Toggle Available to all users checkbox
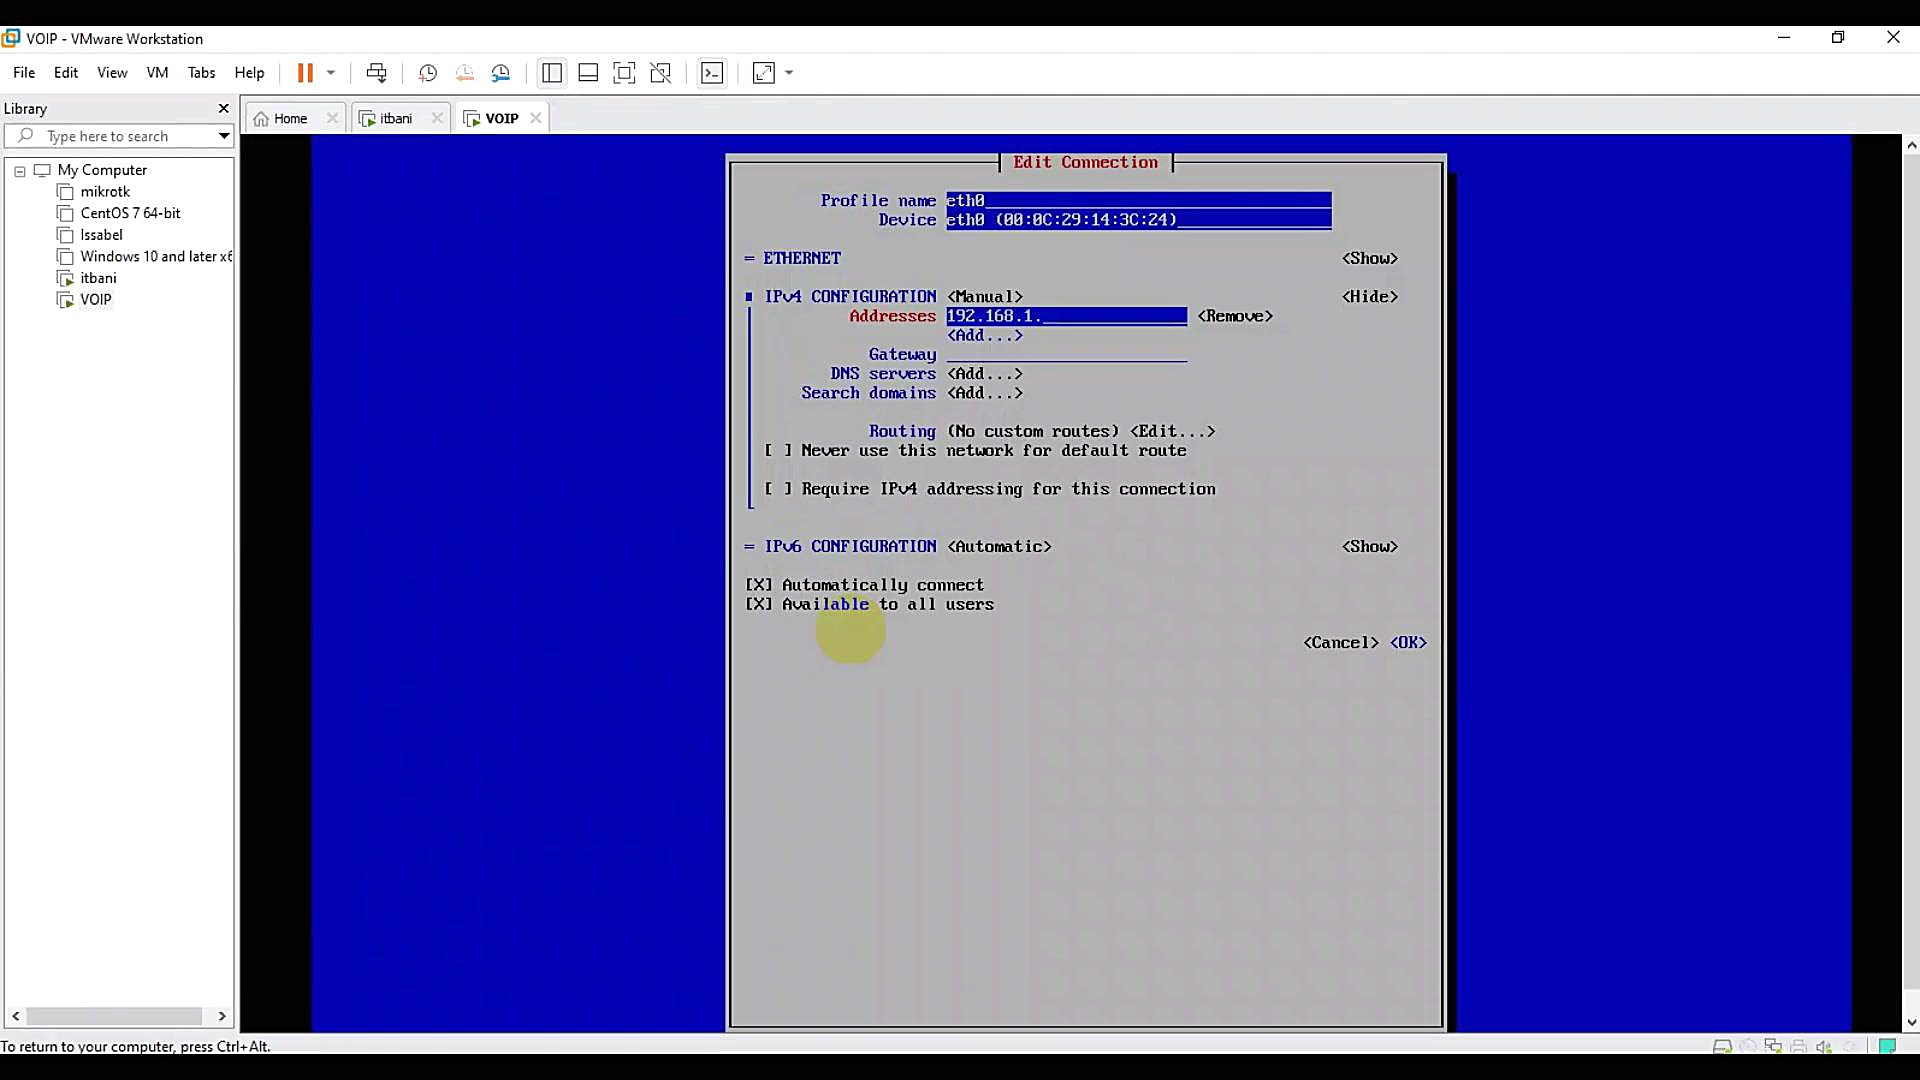The image size is (1920, 1080). [x=759, y=604]
